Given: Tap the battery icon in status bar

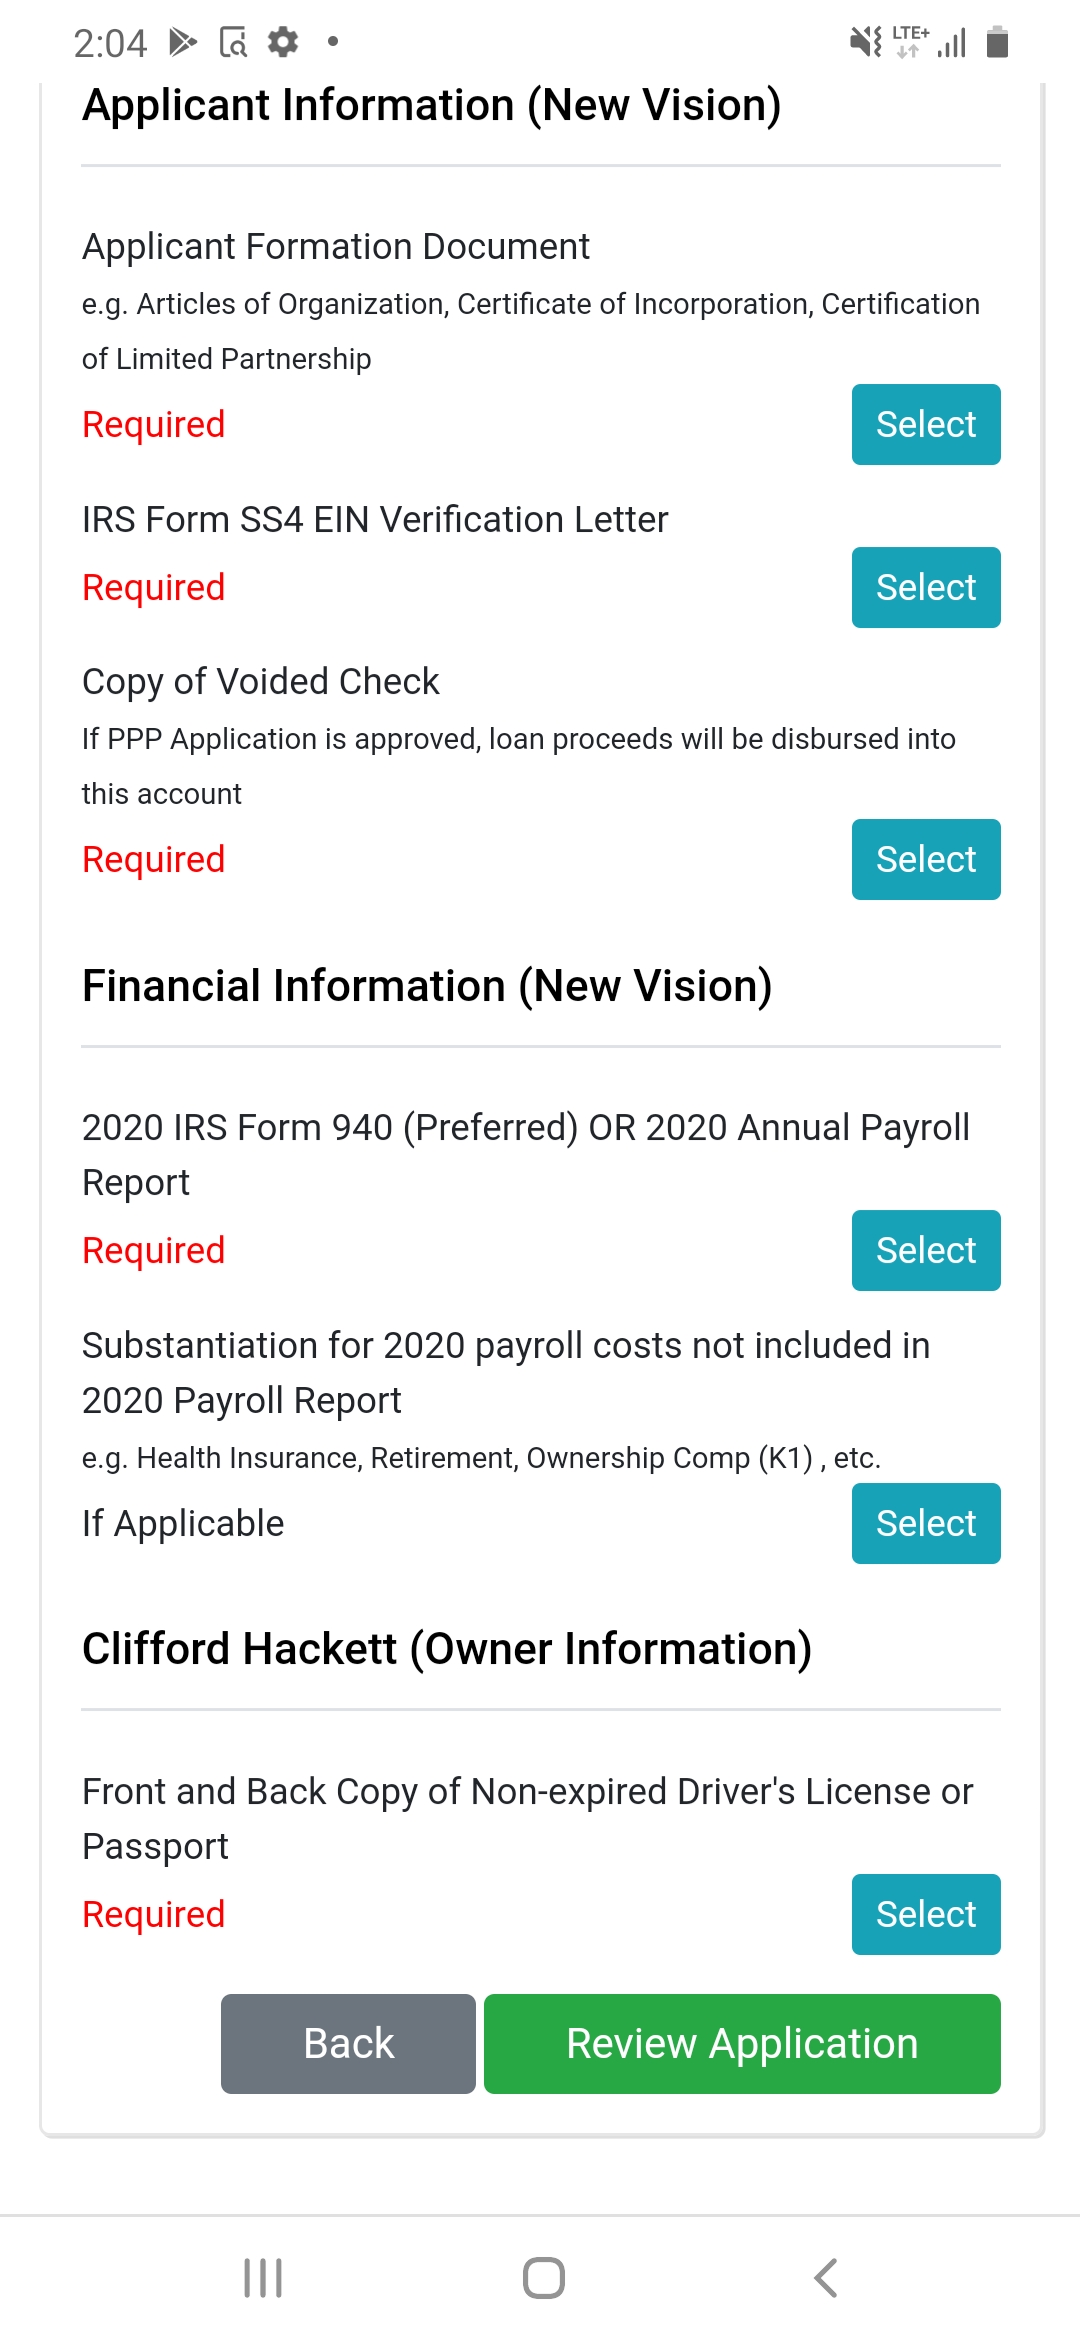Looking at the screenshot, I should tap(997, 42).
